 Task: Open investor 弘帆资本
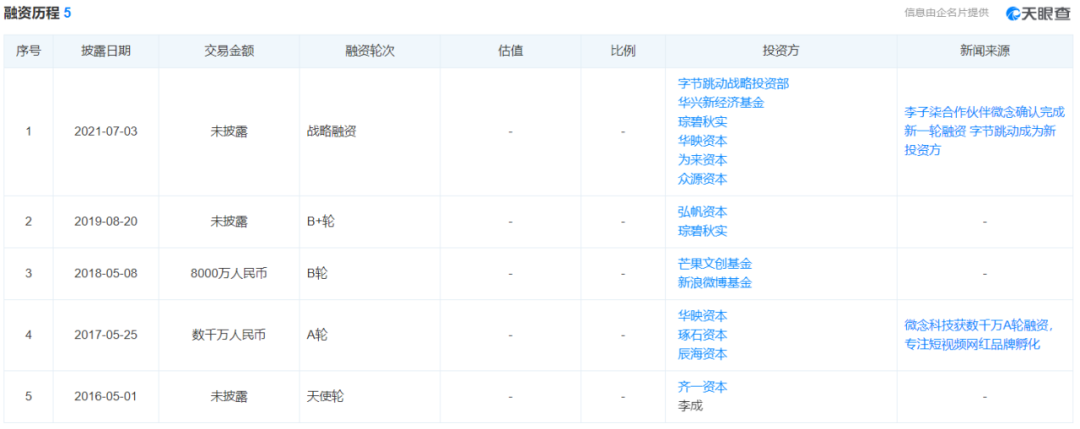(x=703, y=212)
